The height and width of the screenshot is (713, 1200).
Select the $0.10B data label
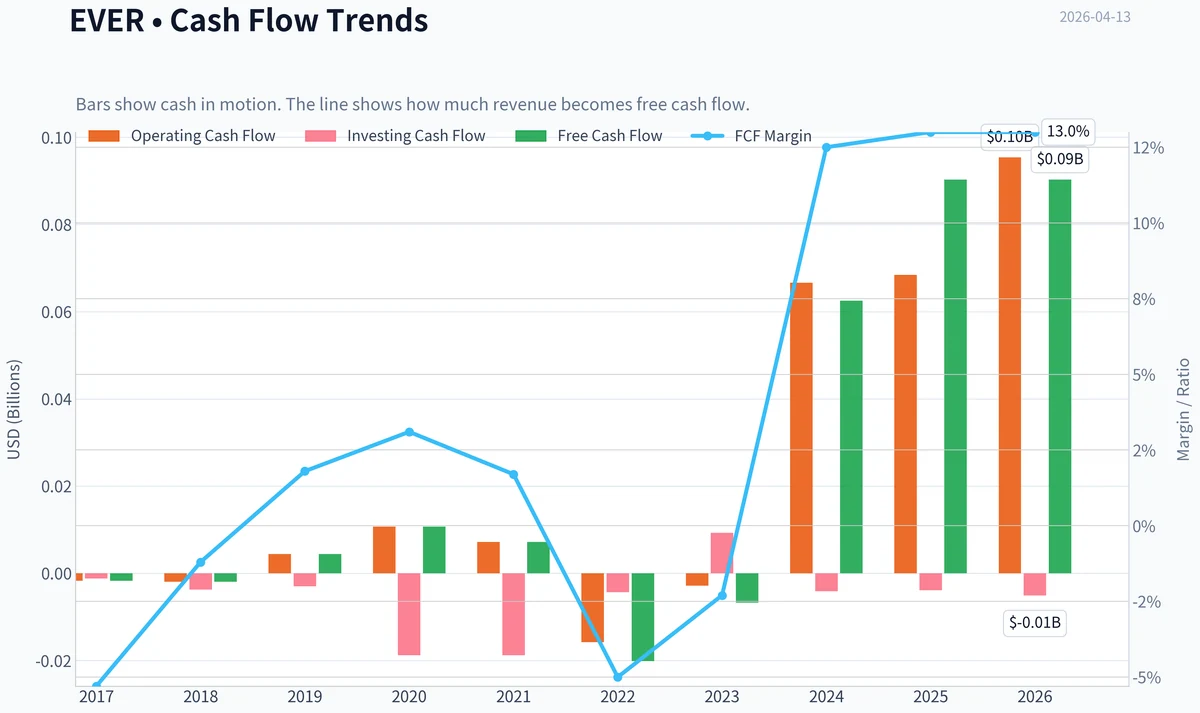(x=1009, y=138)
